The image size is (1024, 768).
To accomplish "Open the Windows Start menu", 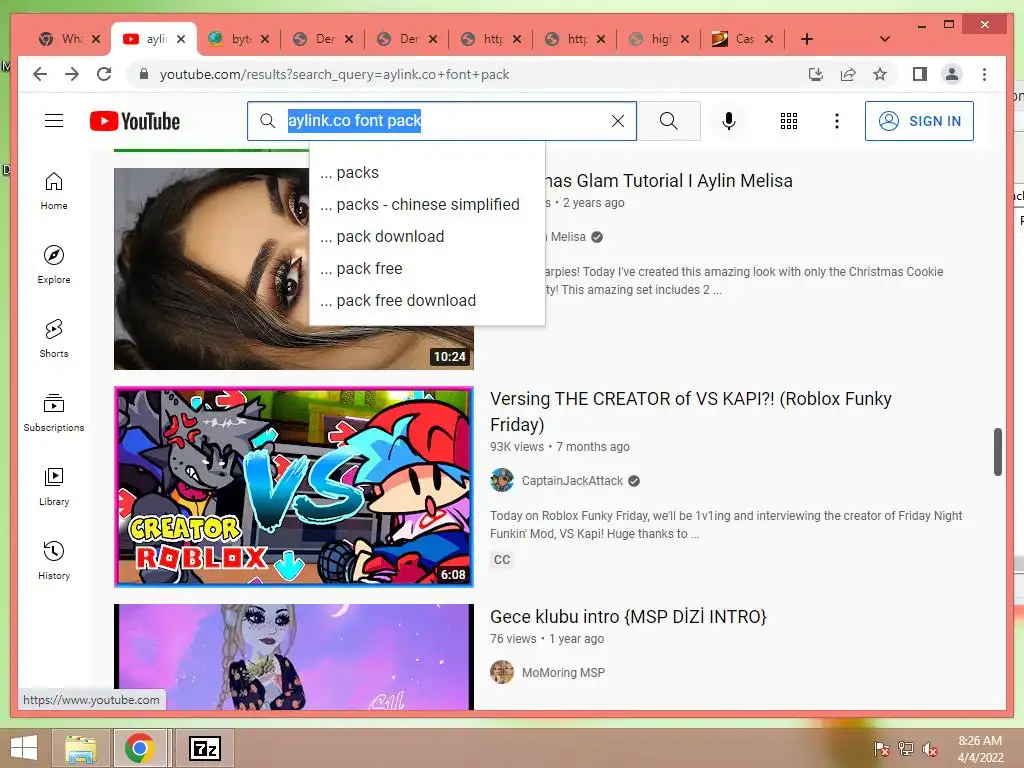I will coord(24,748).
